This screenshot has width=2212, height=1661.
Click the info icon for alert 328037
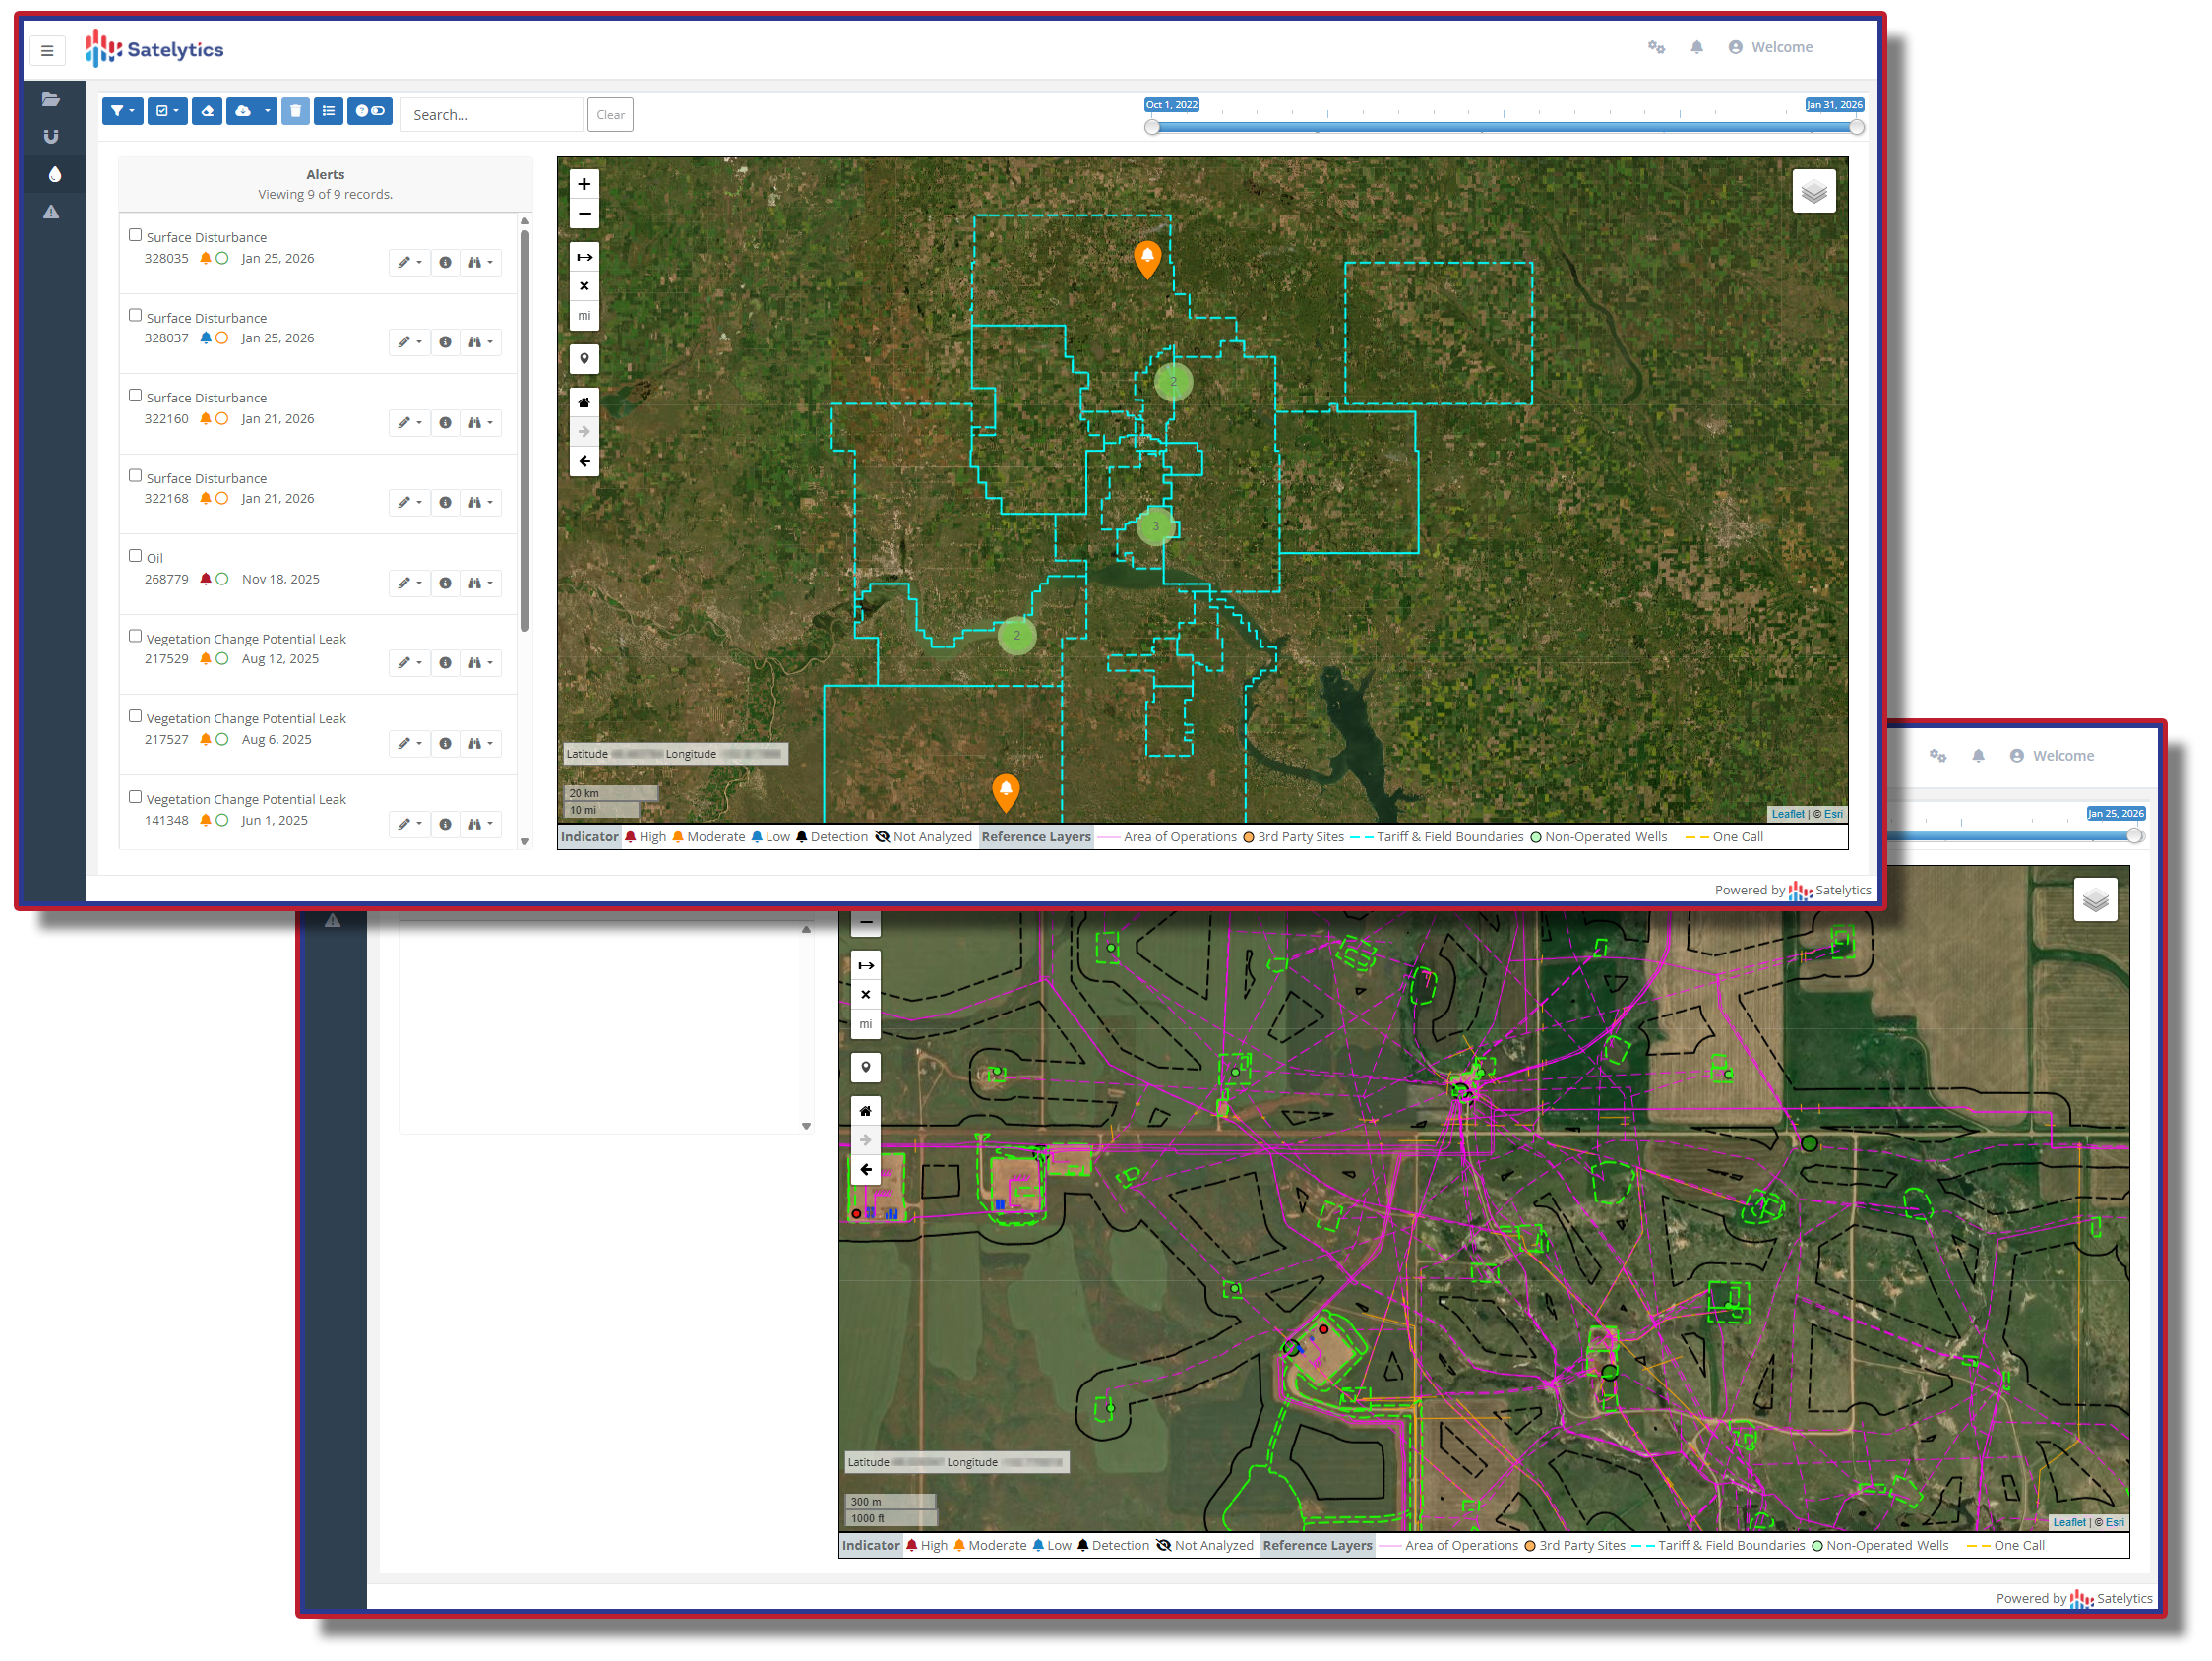click(x=445, y=342)
